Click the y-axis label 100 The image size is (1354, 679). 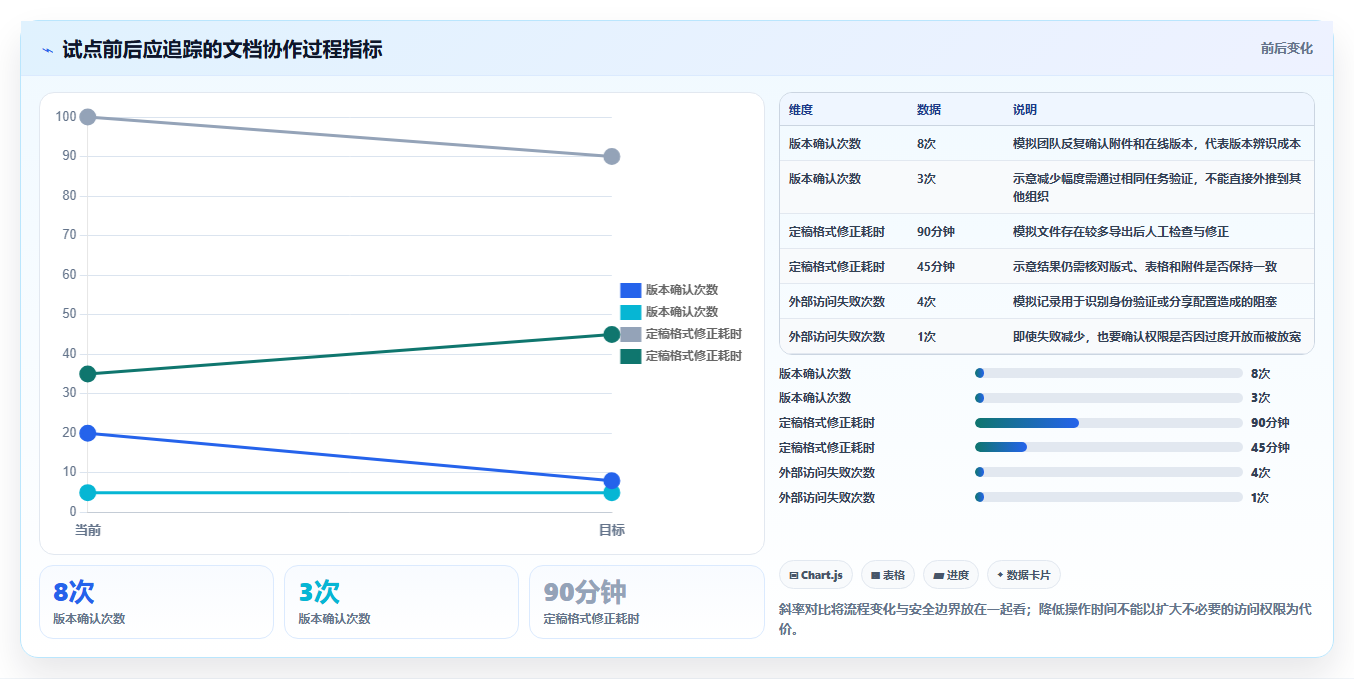(x=66, y=117)
